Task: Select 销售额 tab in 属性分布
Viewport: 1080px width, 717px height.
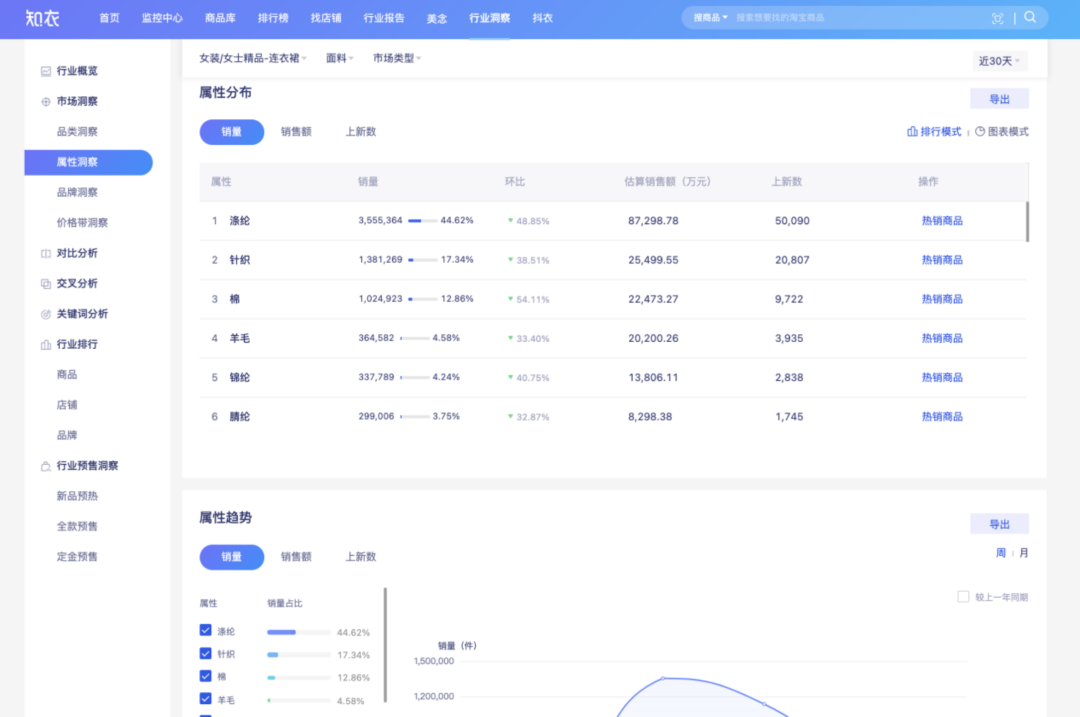Action: [296, 132]
